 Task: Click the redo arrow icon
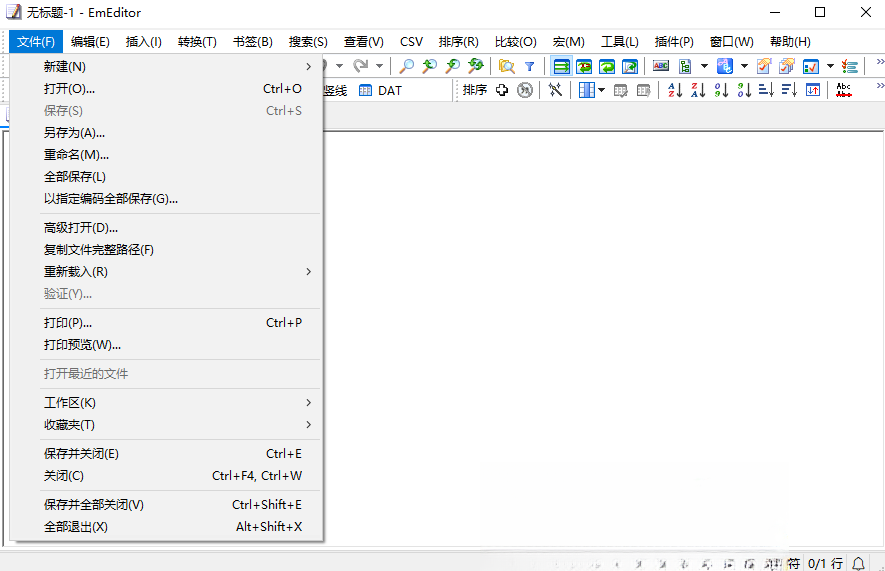tap(361, 67)
